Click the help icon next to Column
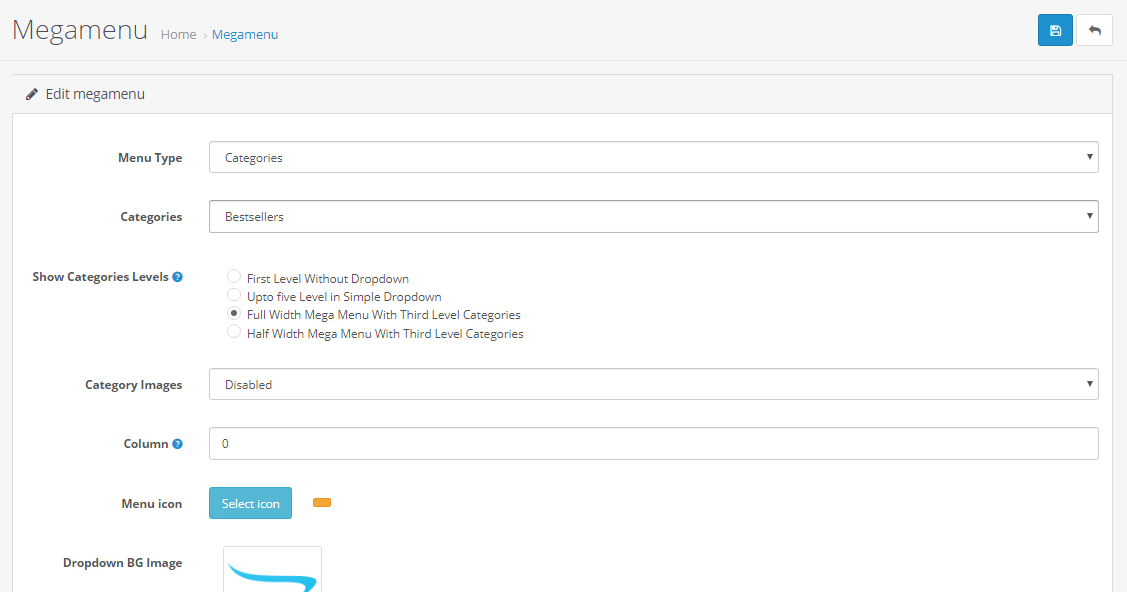This screenshot has width=1127, height=592. pyautogui.click(x=178, y=444)
